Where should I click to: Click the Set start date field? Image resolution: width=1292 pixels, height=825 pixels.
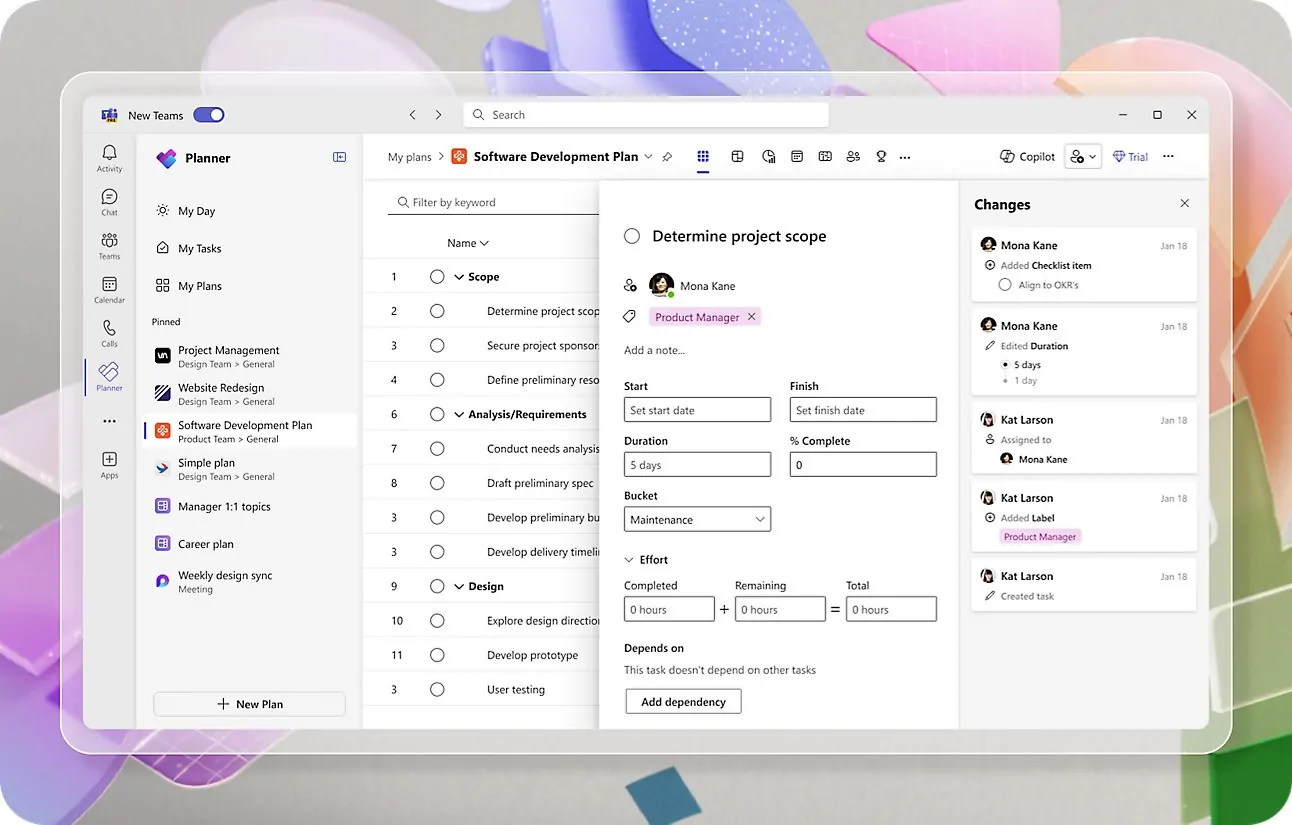click(697, 410)
